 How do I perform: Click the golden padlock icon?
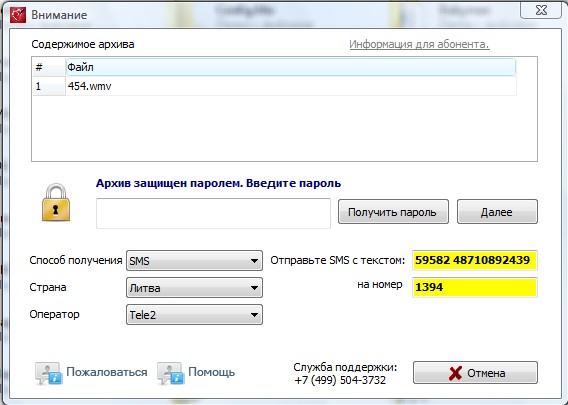click(x=56, y=202)
